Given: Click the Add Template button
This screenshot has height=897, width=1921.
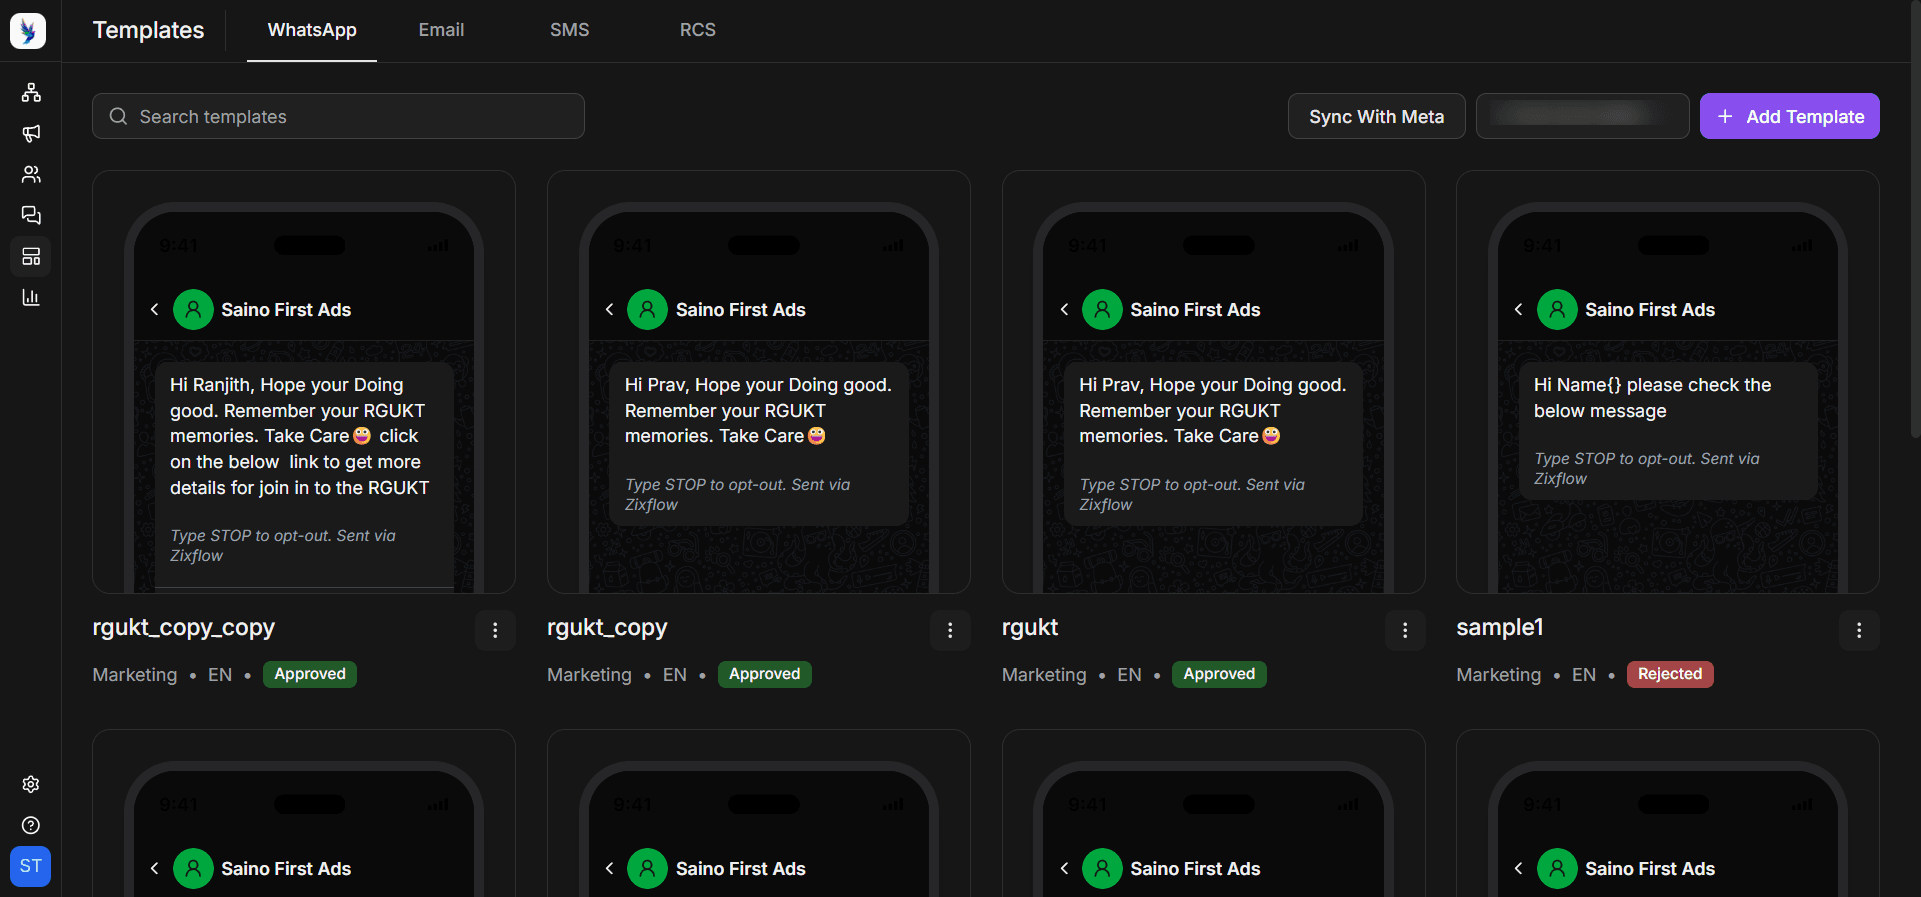Looking at the screenshot, I should coord(1789,116).
